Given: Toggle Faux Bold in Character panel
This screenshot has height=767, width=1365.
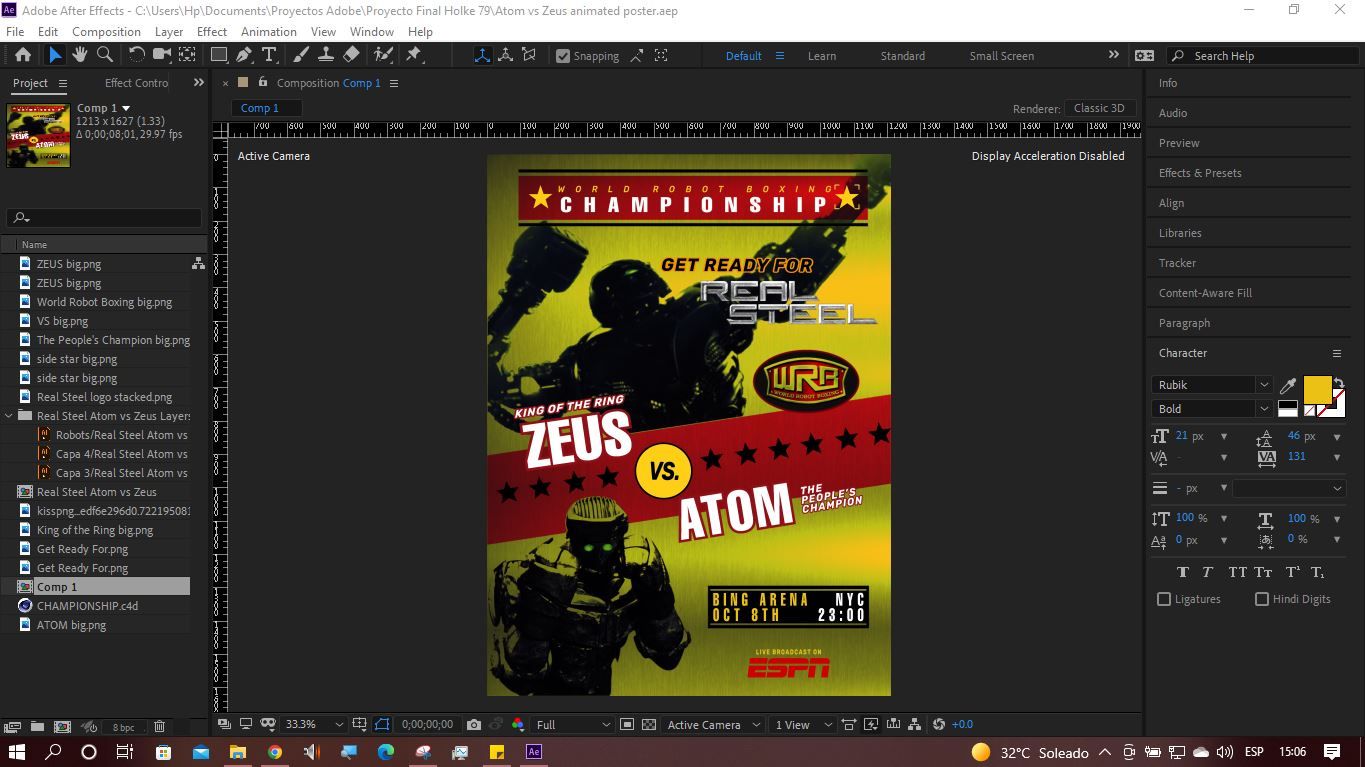Looking at the screenshot, I should click(1183, 573).
